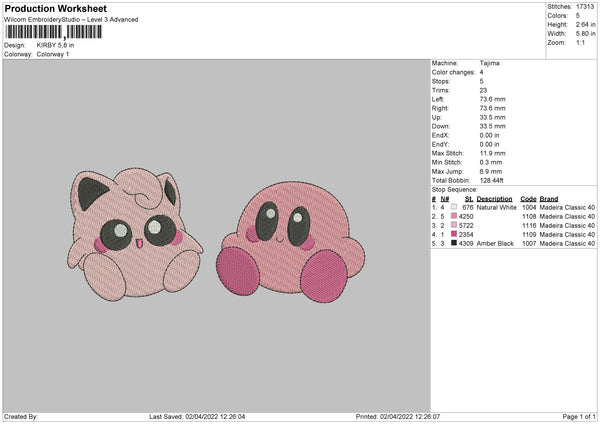Click the Brand column header
The width and height of the screenshot is (600, 424).
tap(551, 198)
